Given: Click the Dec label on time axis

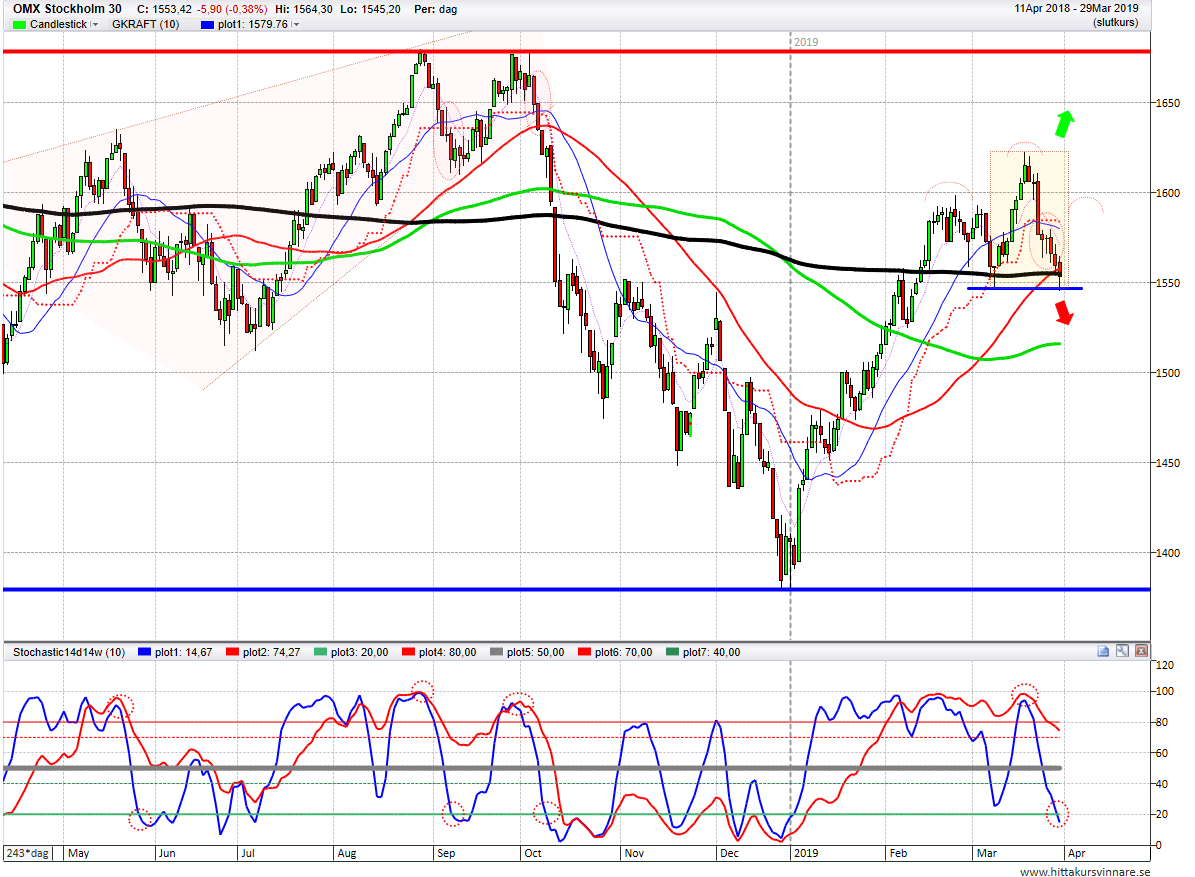Looking at the screenshot, I should point(729,853).
